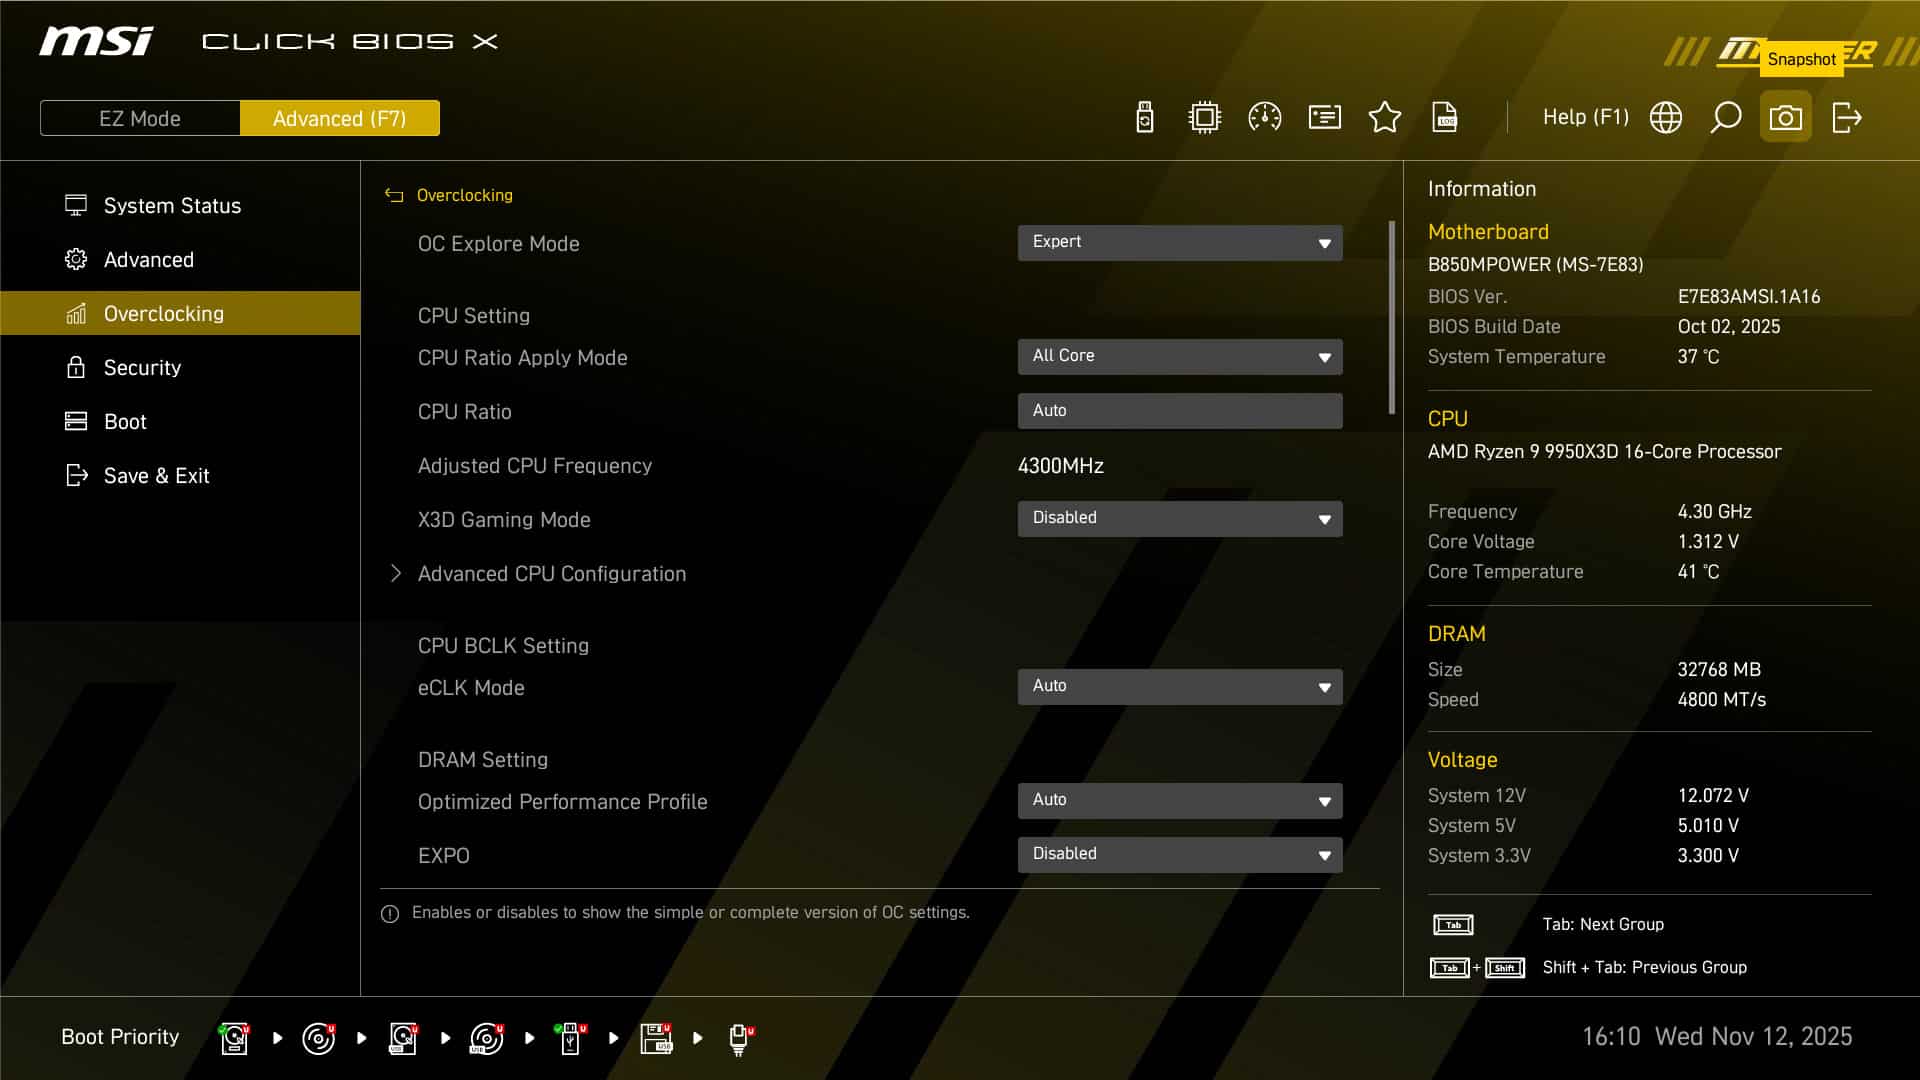The width and height of the screenshot is (1920, 1080).
Task: Click the Core Voltage 1.312 V value
Action: (1707, 541)
